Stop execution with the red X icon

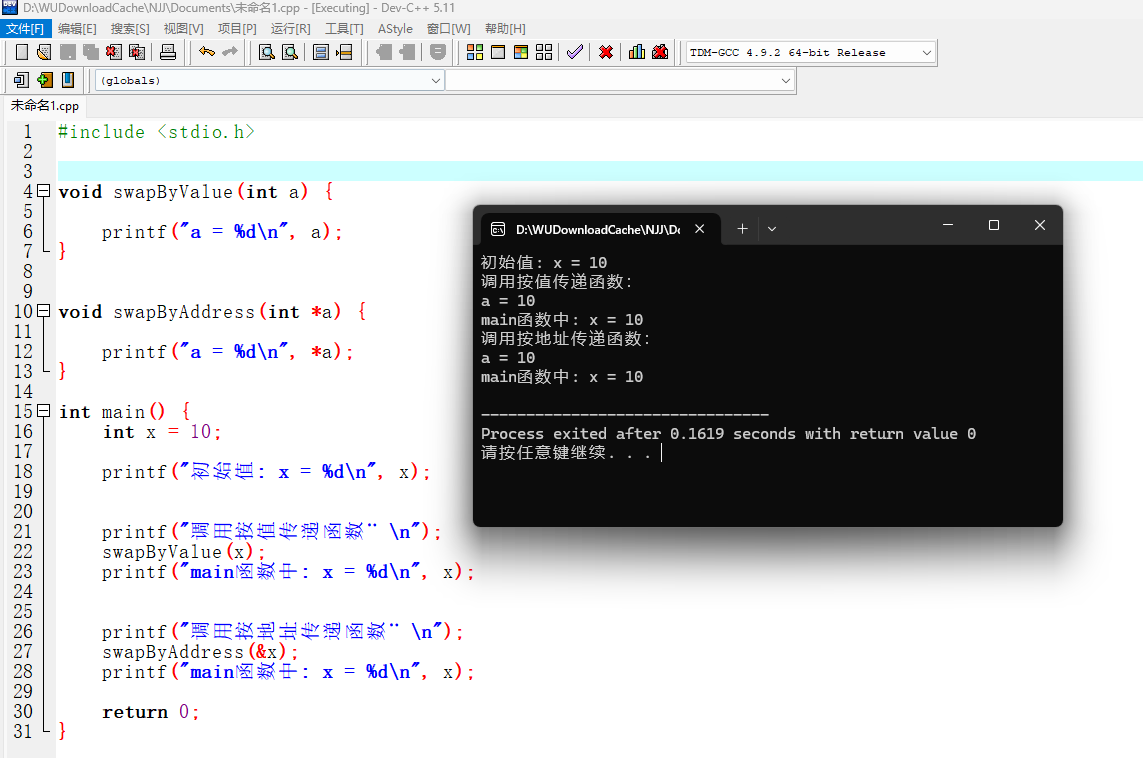[x=606, y=52]
